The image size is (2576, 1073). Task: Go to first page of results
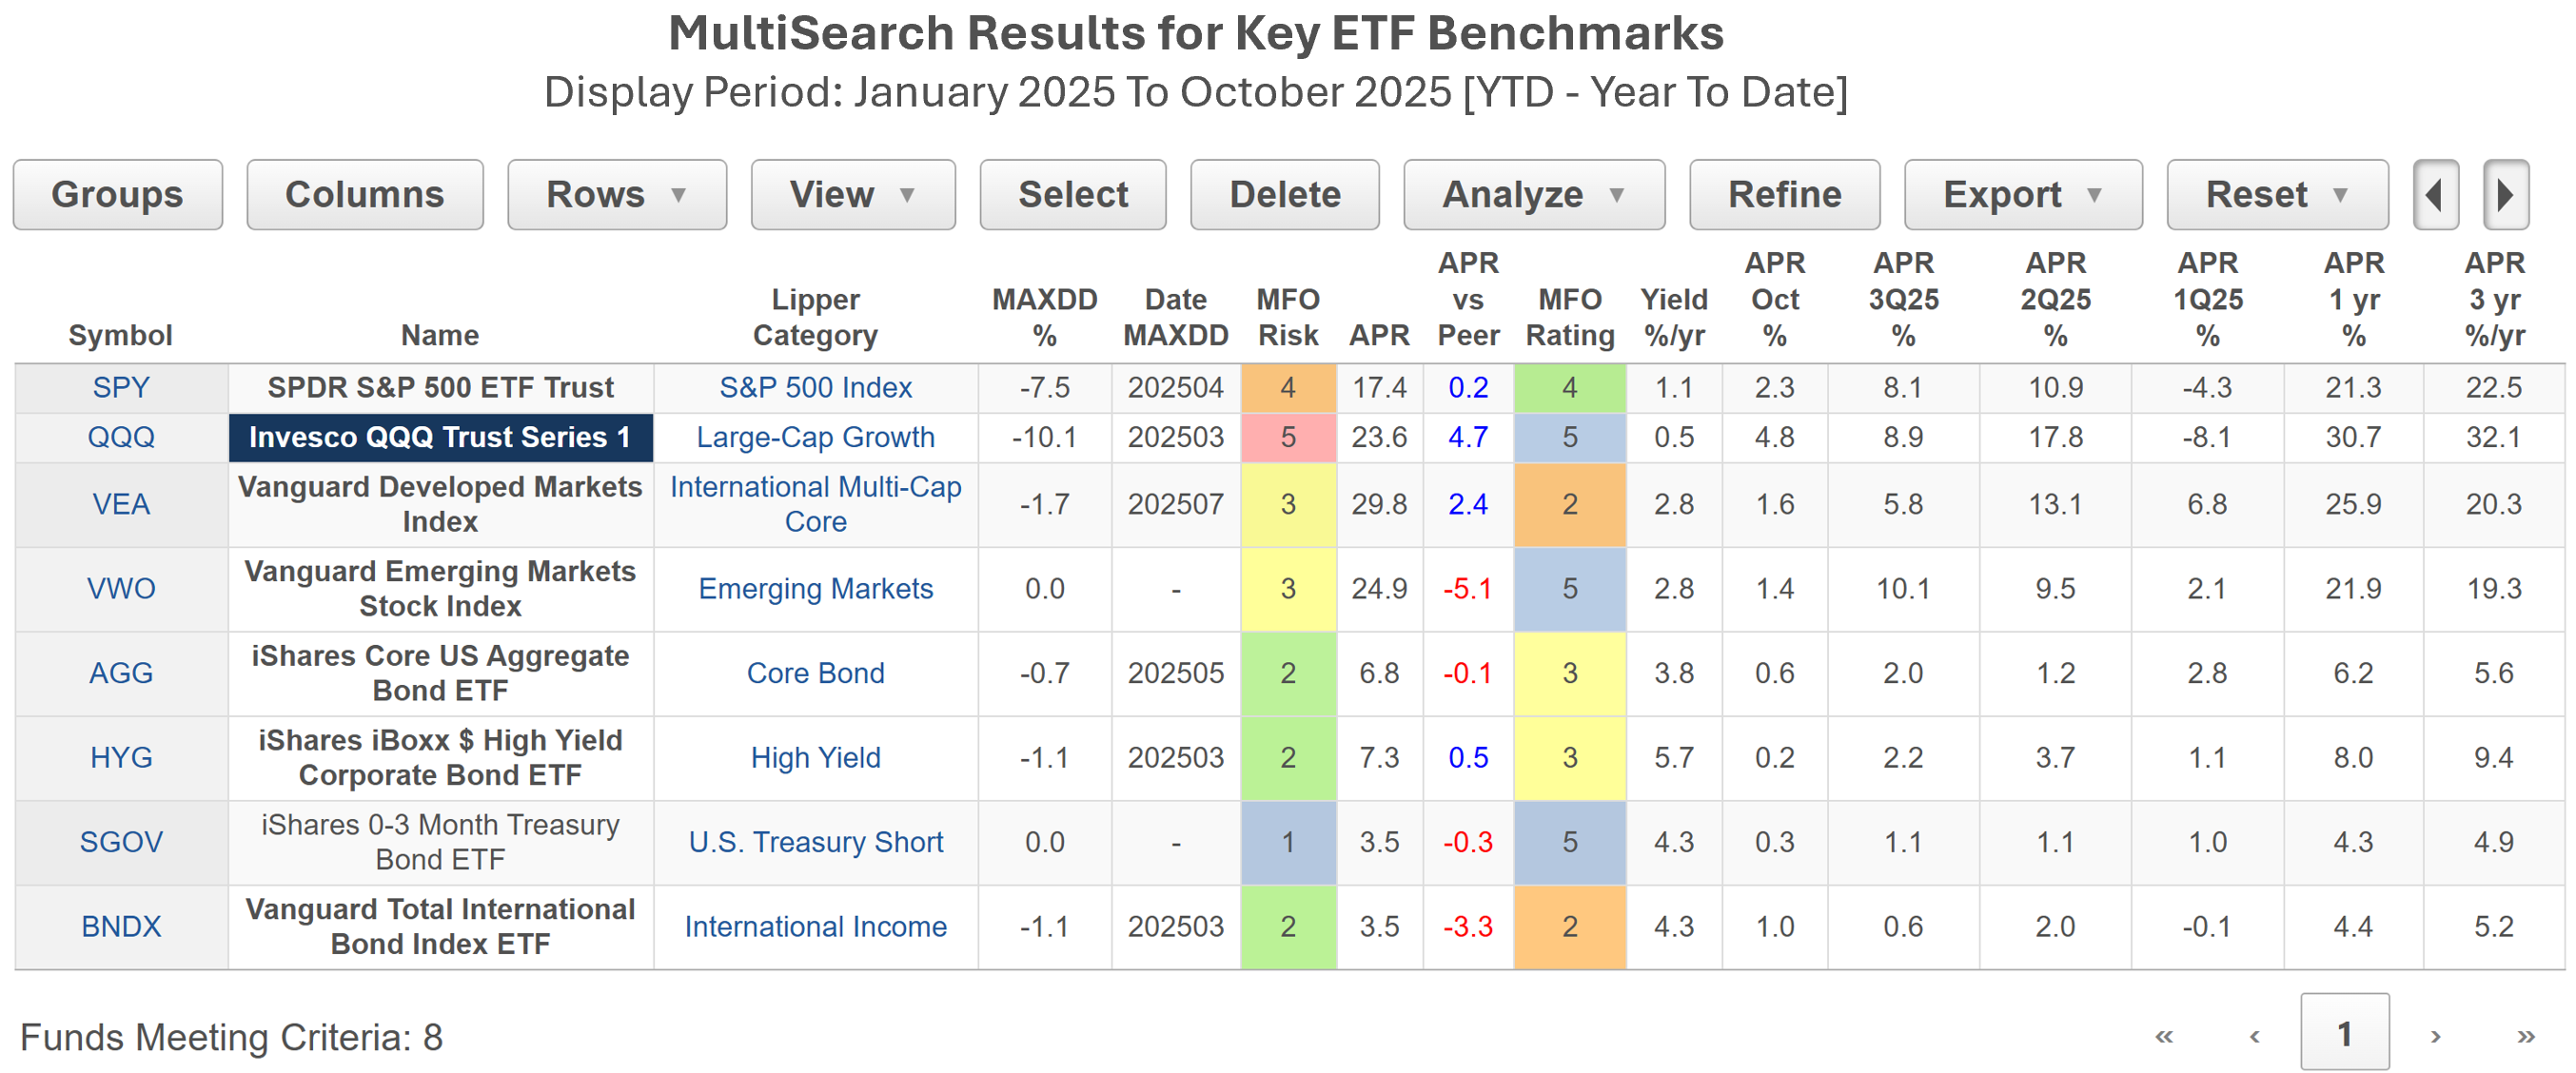pyautogui.click(x=2164, y=1035)
